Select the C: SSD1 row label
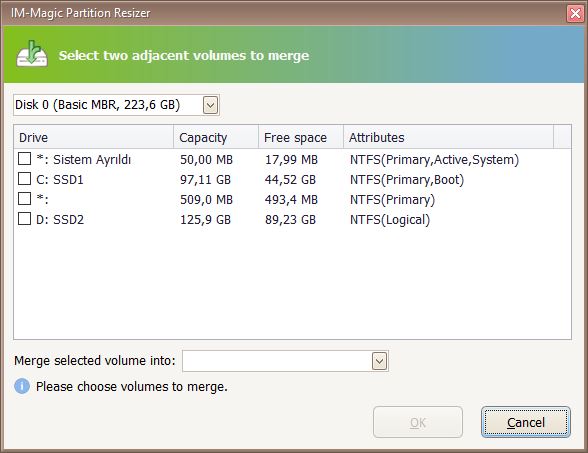This screenshot has width=588, height=453. click(60, 180)
